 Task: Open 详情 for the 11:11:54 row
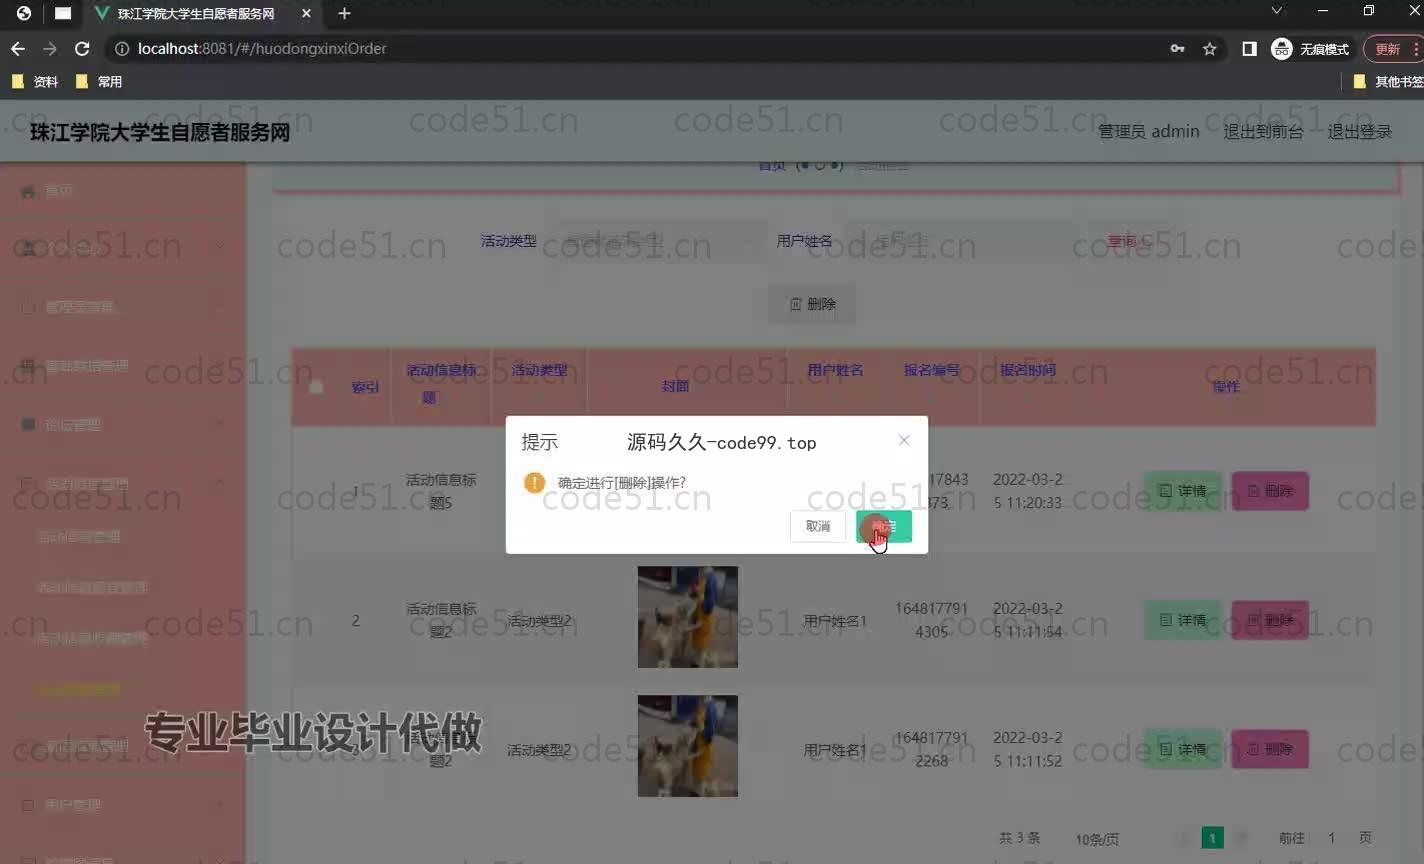(x=1182, y=620)
